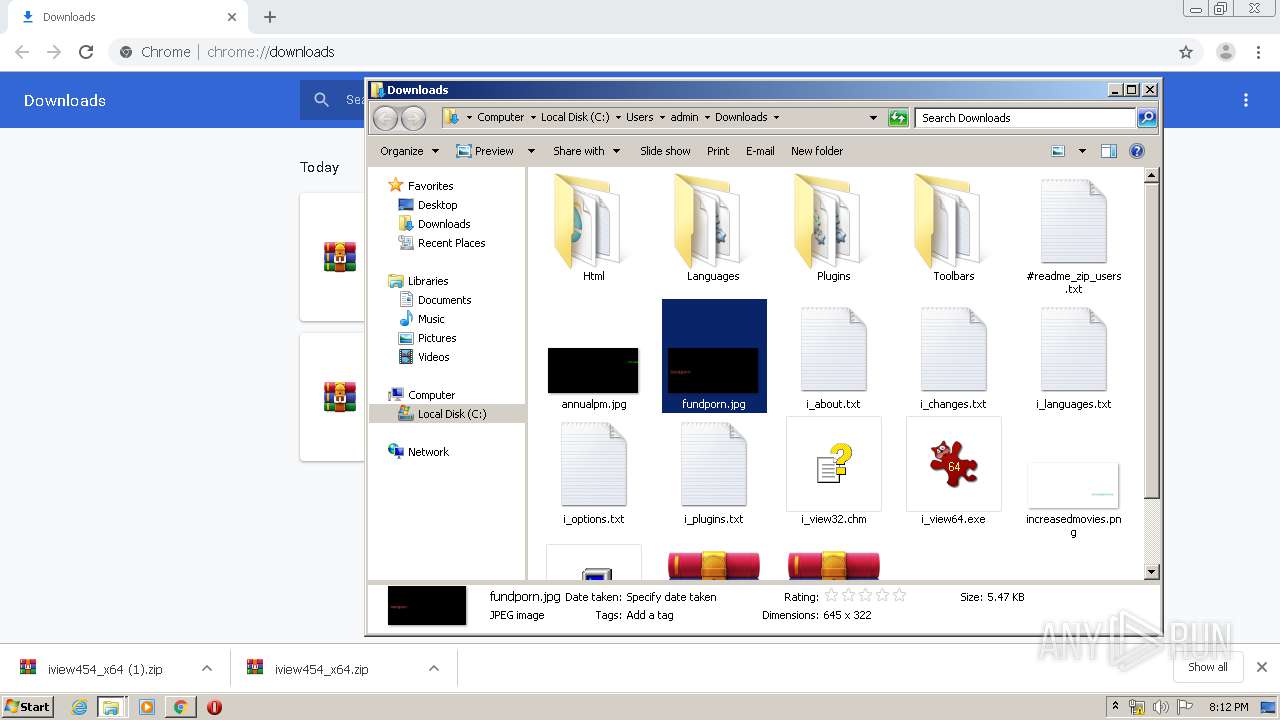Create a New folder

pyautogui.click(x=817, y=151)
